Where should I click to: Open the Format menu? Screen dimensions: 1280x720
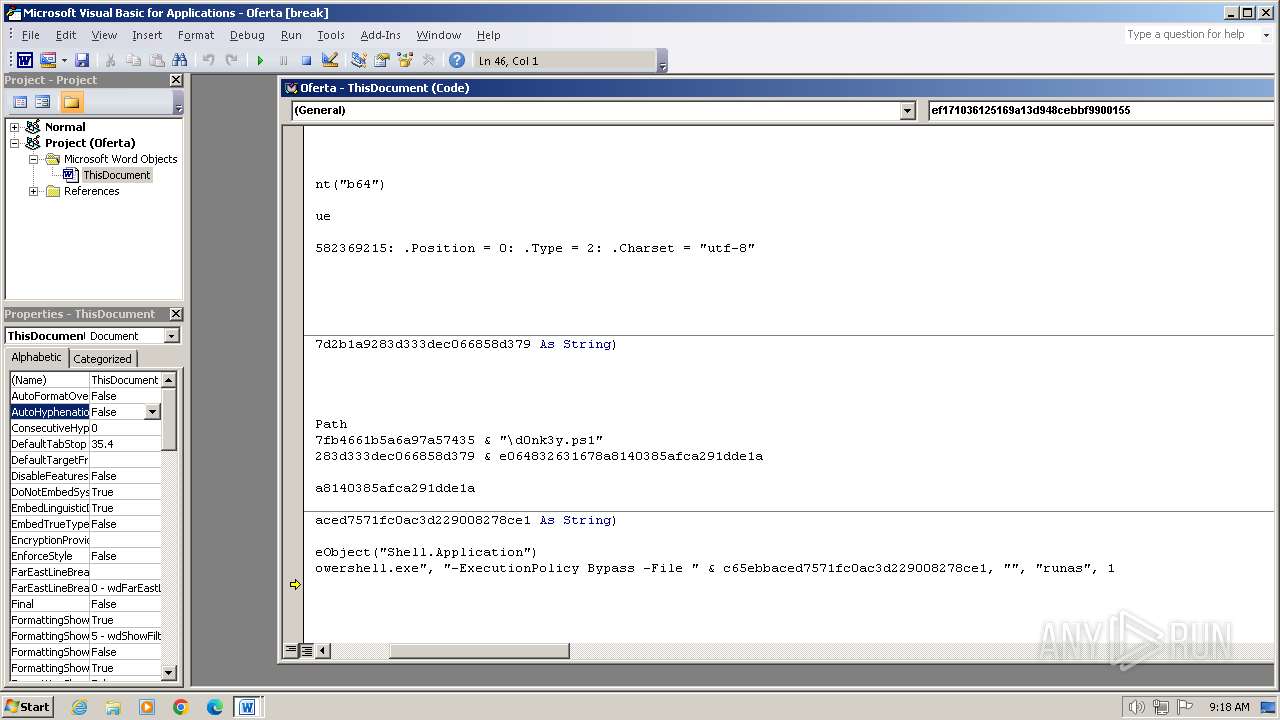coord(196,35)
